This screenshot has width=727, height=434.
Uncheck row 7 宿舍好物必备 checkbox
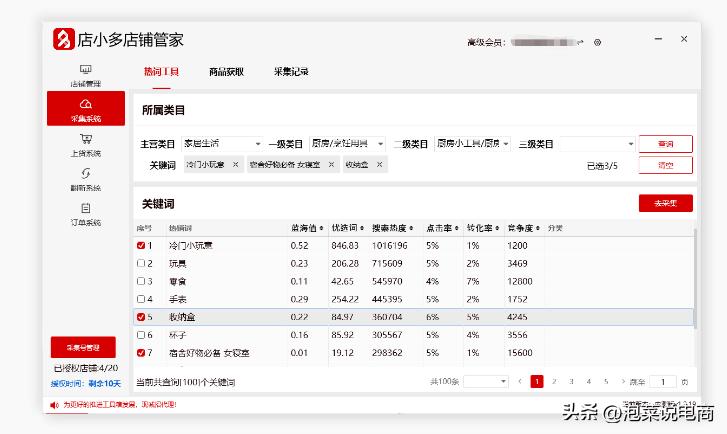tap(141, 353)
